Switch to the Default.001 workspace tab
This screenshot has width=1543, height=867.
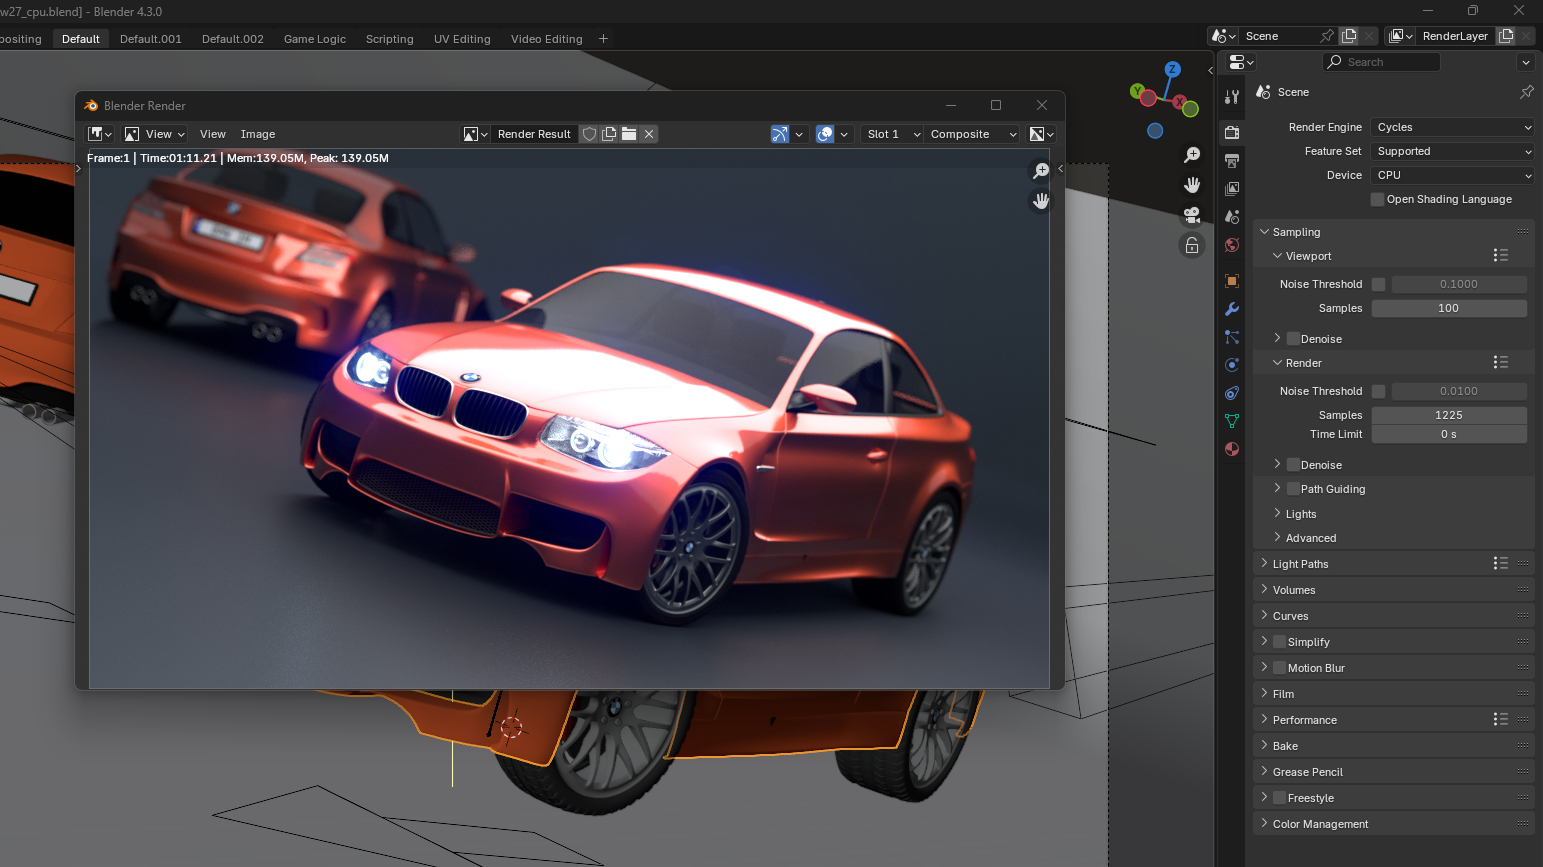point(151,39)
